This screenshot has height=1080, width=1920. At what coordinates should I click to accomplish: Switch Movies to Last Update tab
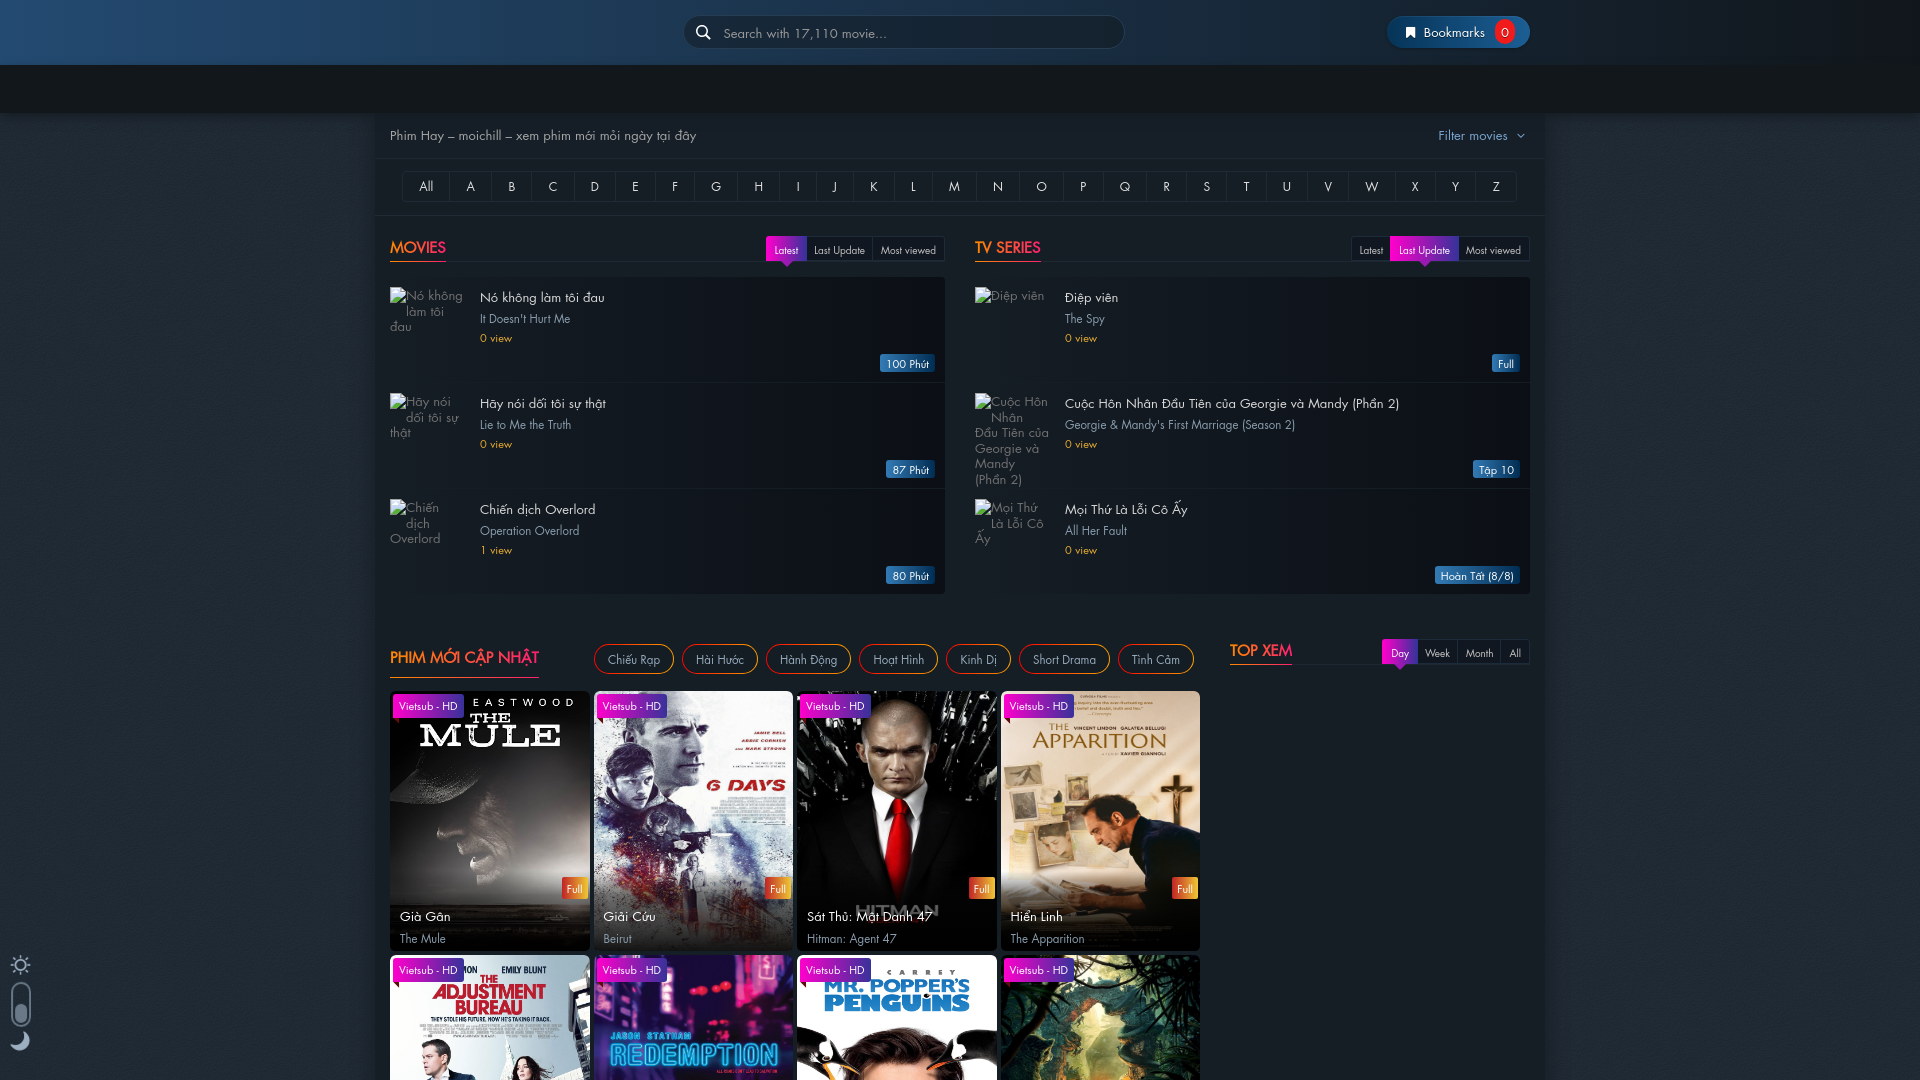point(839,250)
